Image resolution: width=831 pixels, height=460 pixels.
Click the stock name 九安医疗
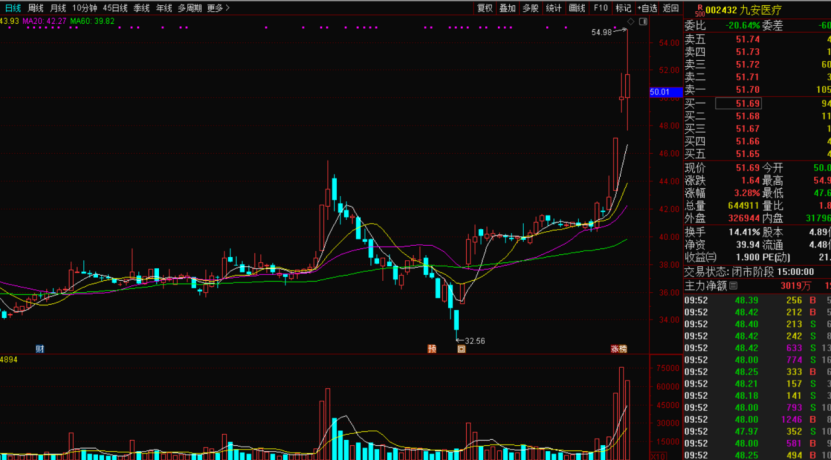[x=760, y=10]
